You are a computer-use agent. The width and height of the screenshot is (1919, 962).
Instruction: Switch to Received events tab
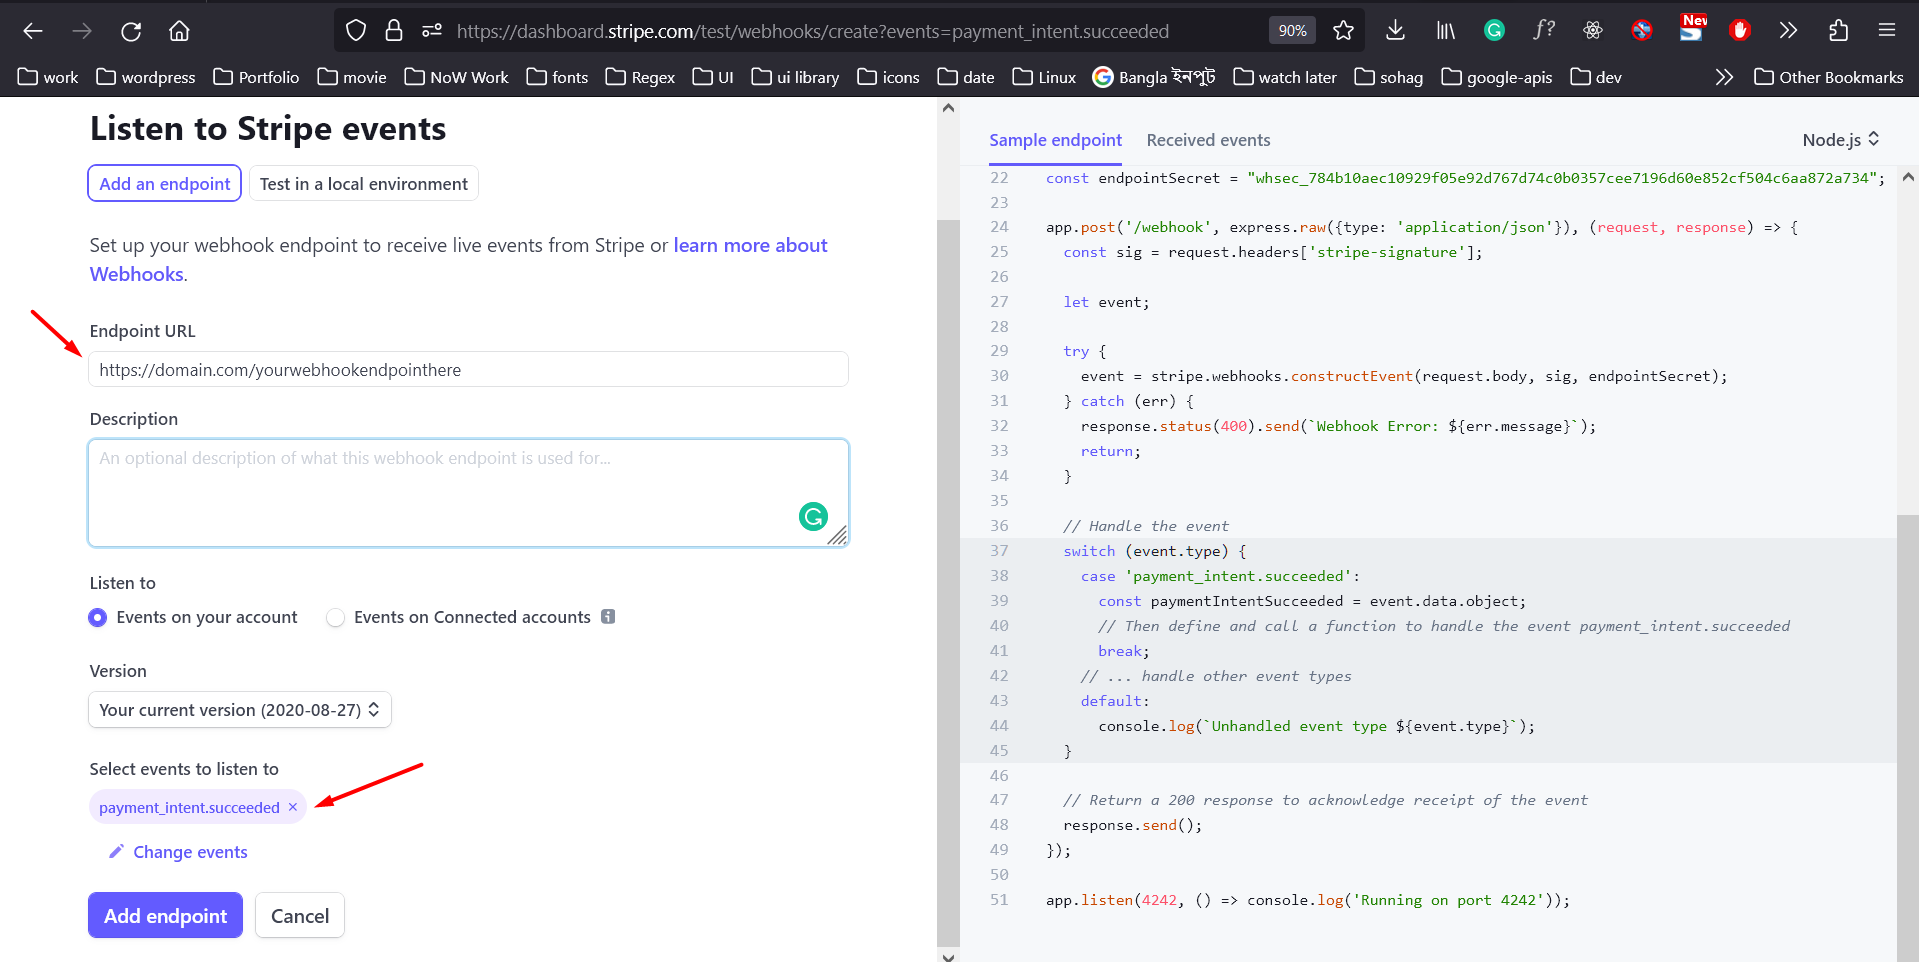[1208, 140]
